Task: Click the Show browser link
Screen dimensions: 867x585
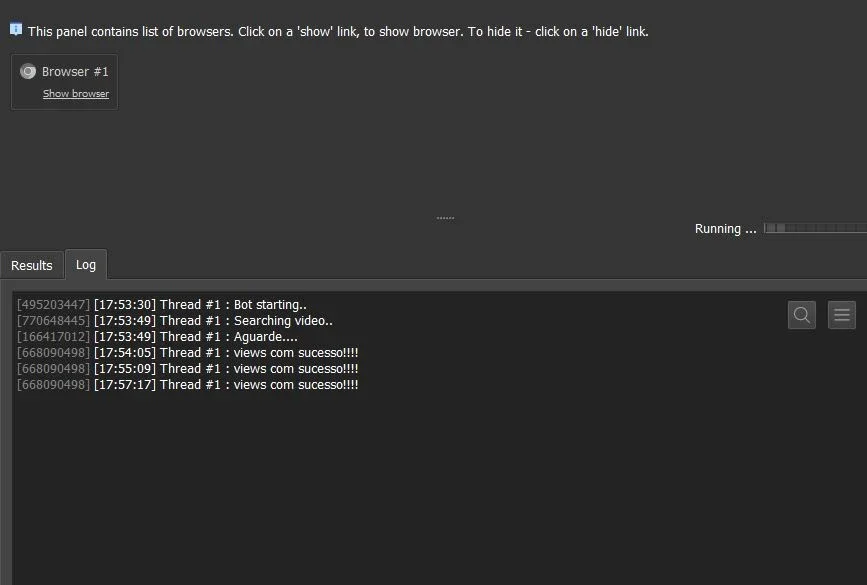Action: 76,94
